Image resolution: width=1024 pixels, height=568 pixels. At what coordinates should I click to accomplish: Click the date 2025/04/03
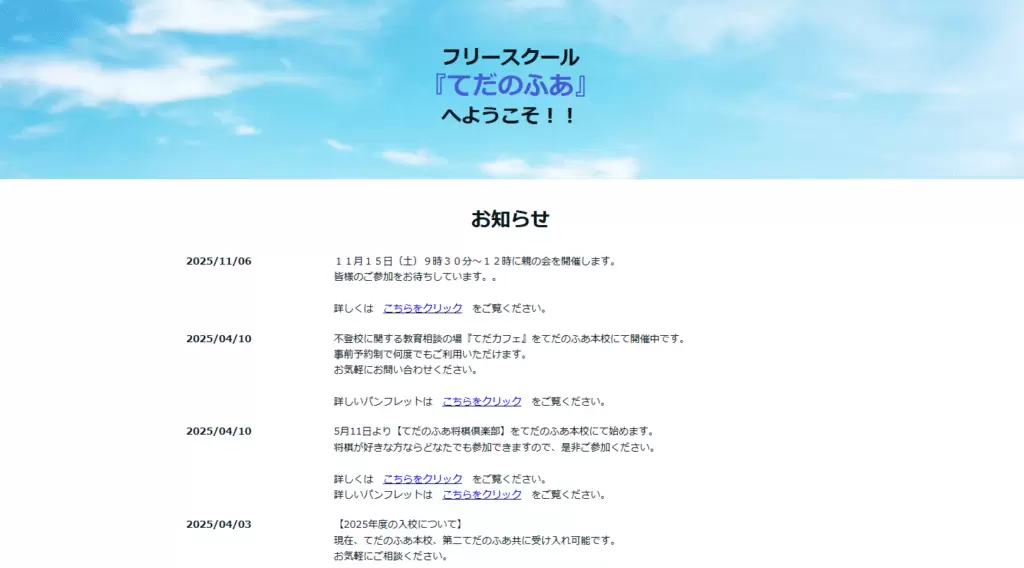(x=219, y=524)
